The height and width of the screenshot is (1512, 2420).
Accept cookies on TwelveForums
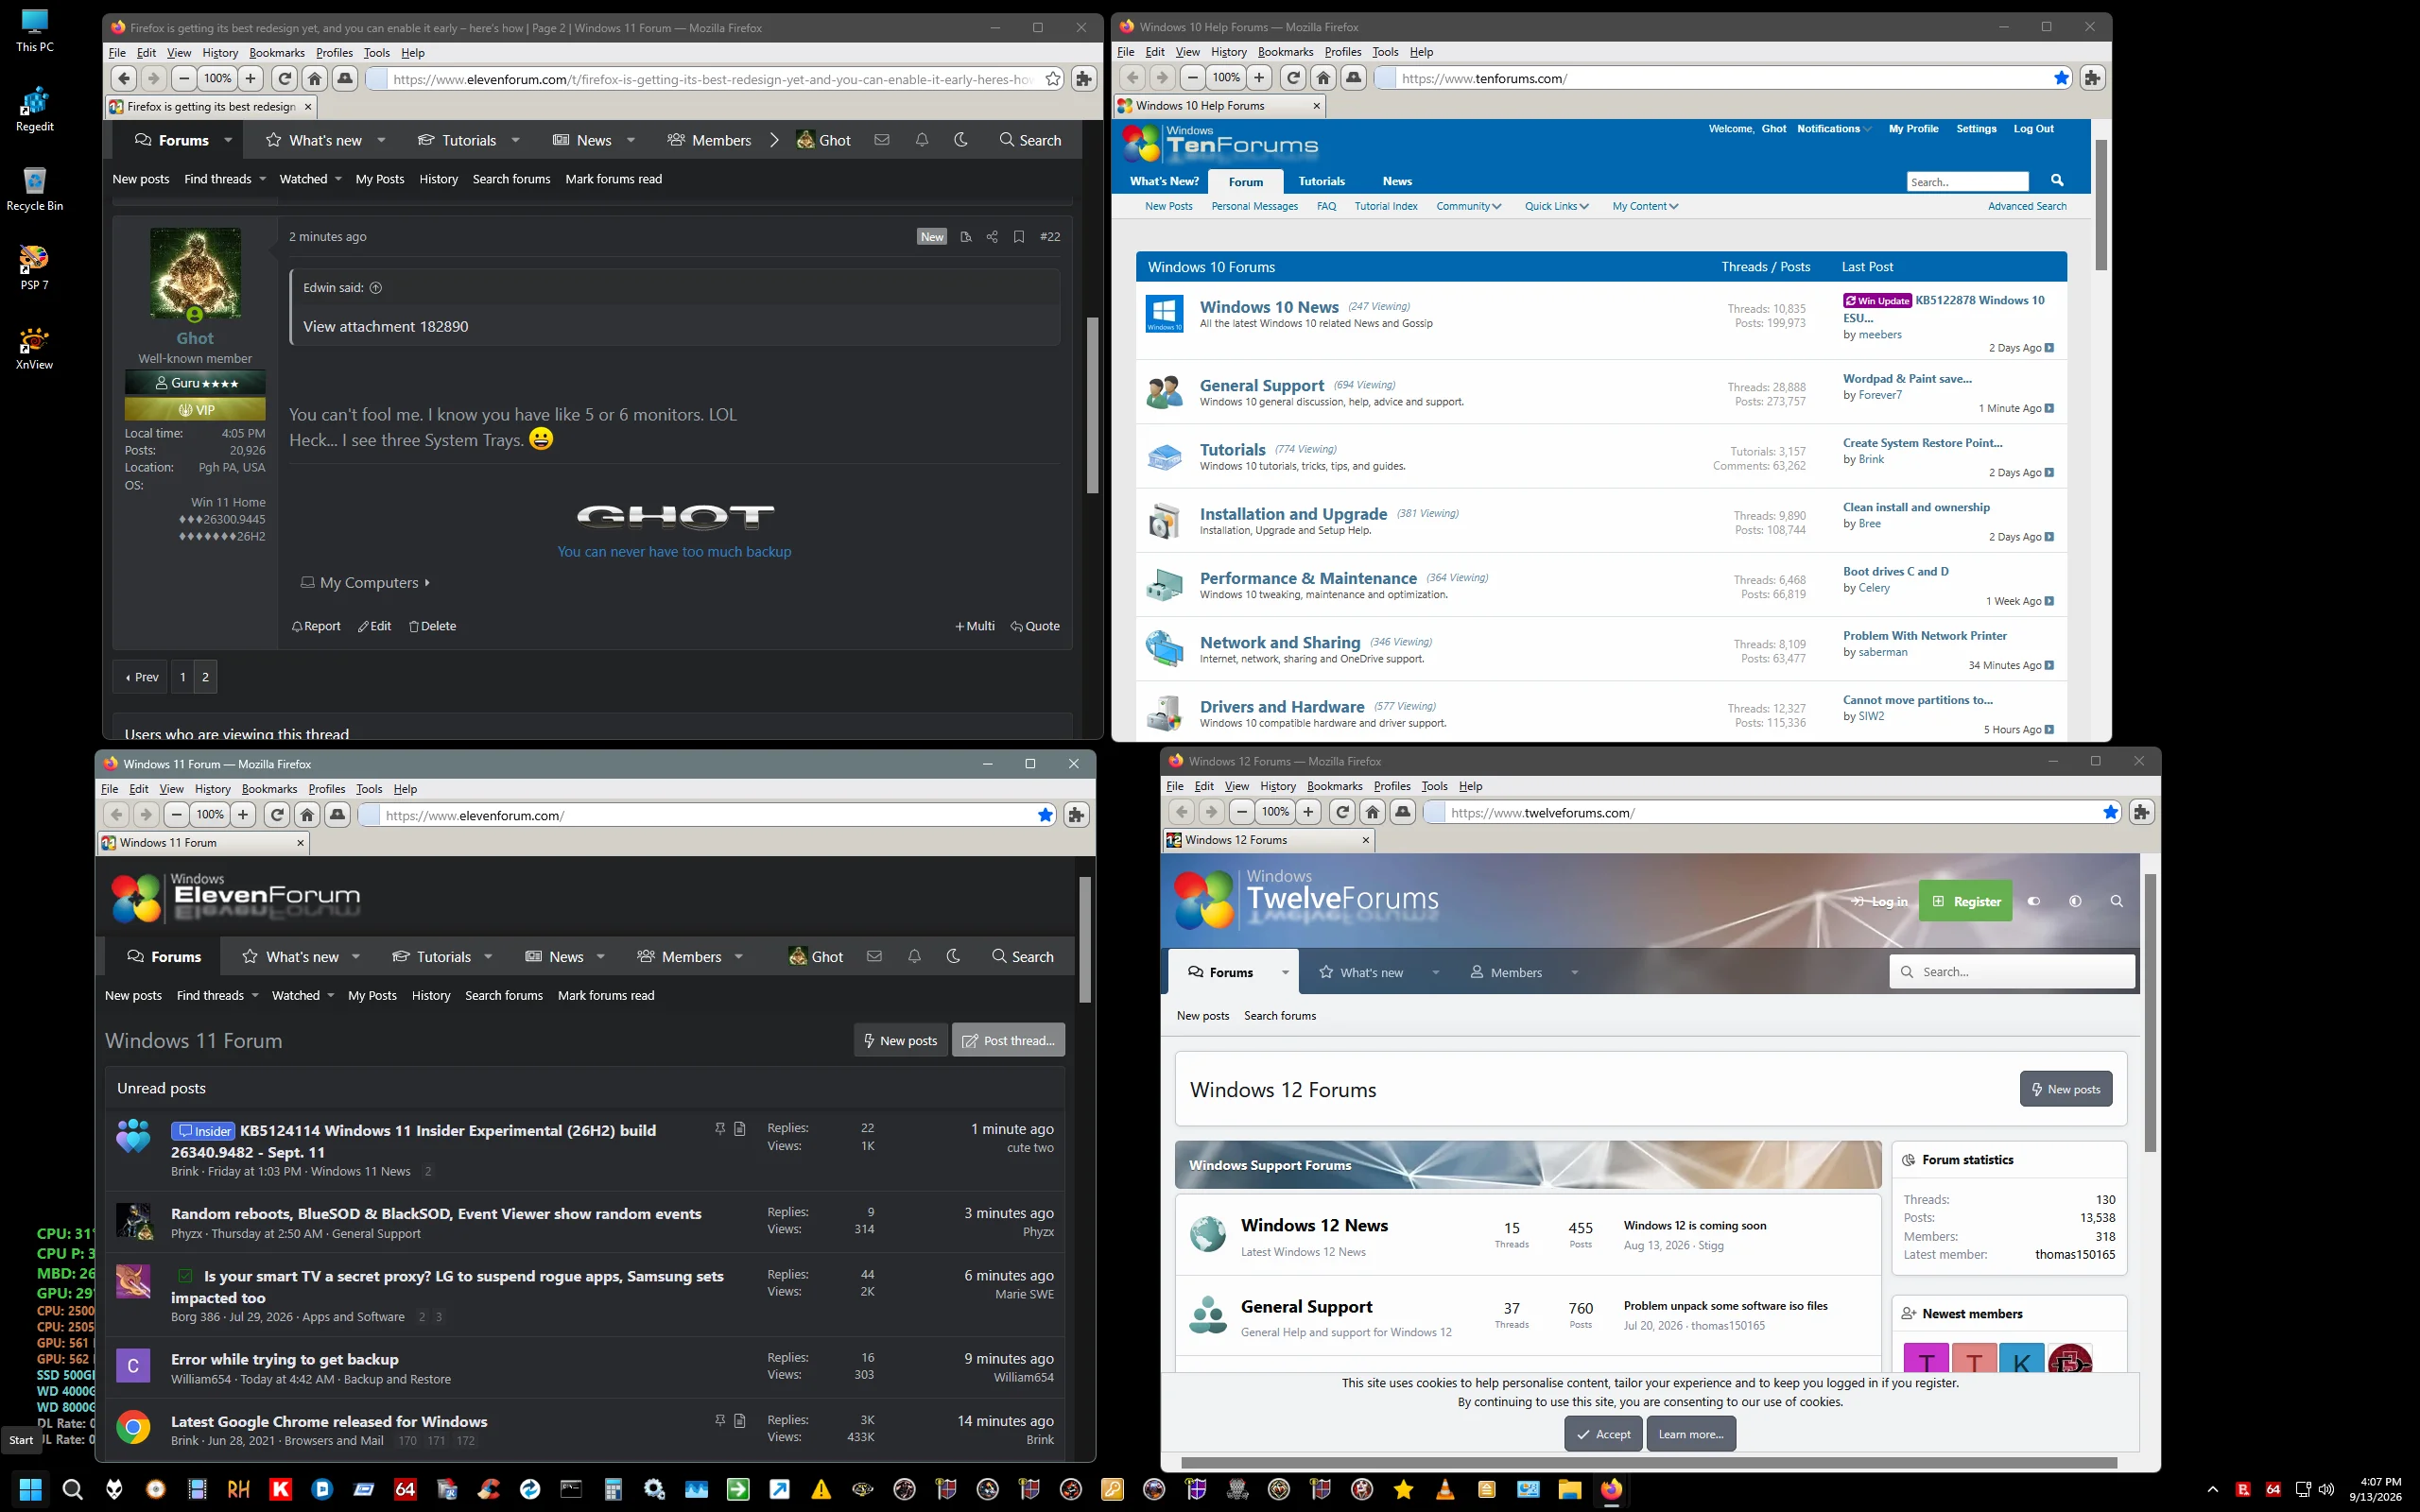tap(1603, 1434)
